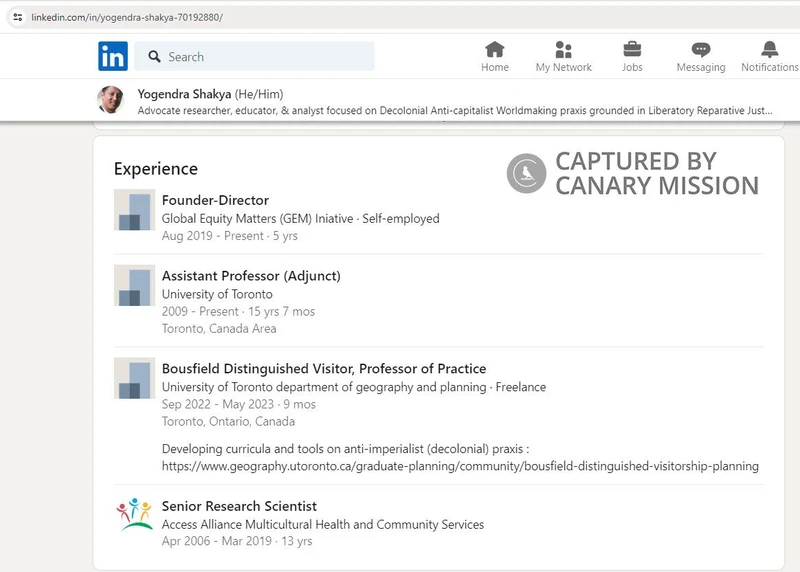This screenshot has height=572, width=800.
Task: Click the Home house icon
Action: (x=494, y=49)
